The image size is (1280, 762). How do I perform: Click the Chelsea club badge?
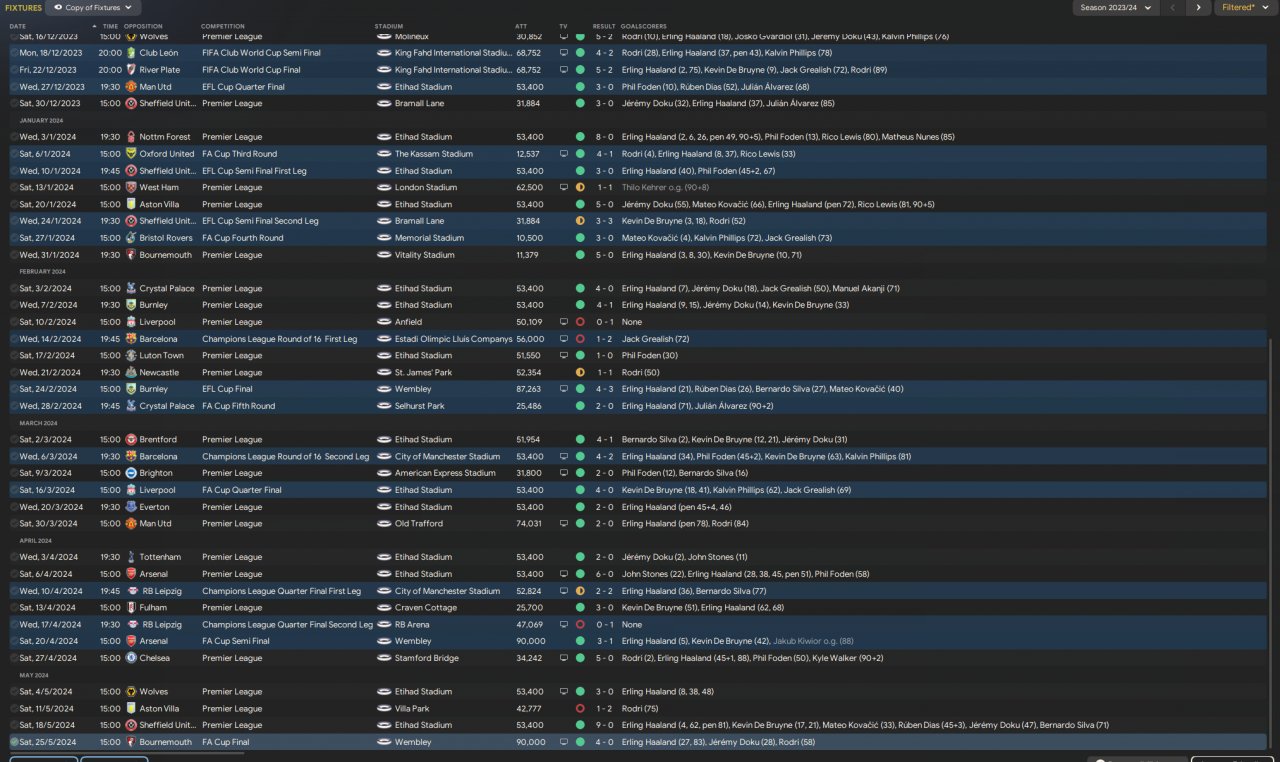click(x=131, y=658)
